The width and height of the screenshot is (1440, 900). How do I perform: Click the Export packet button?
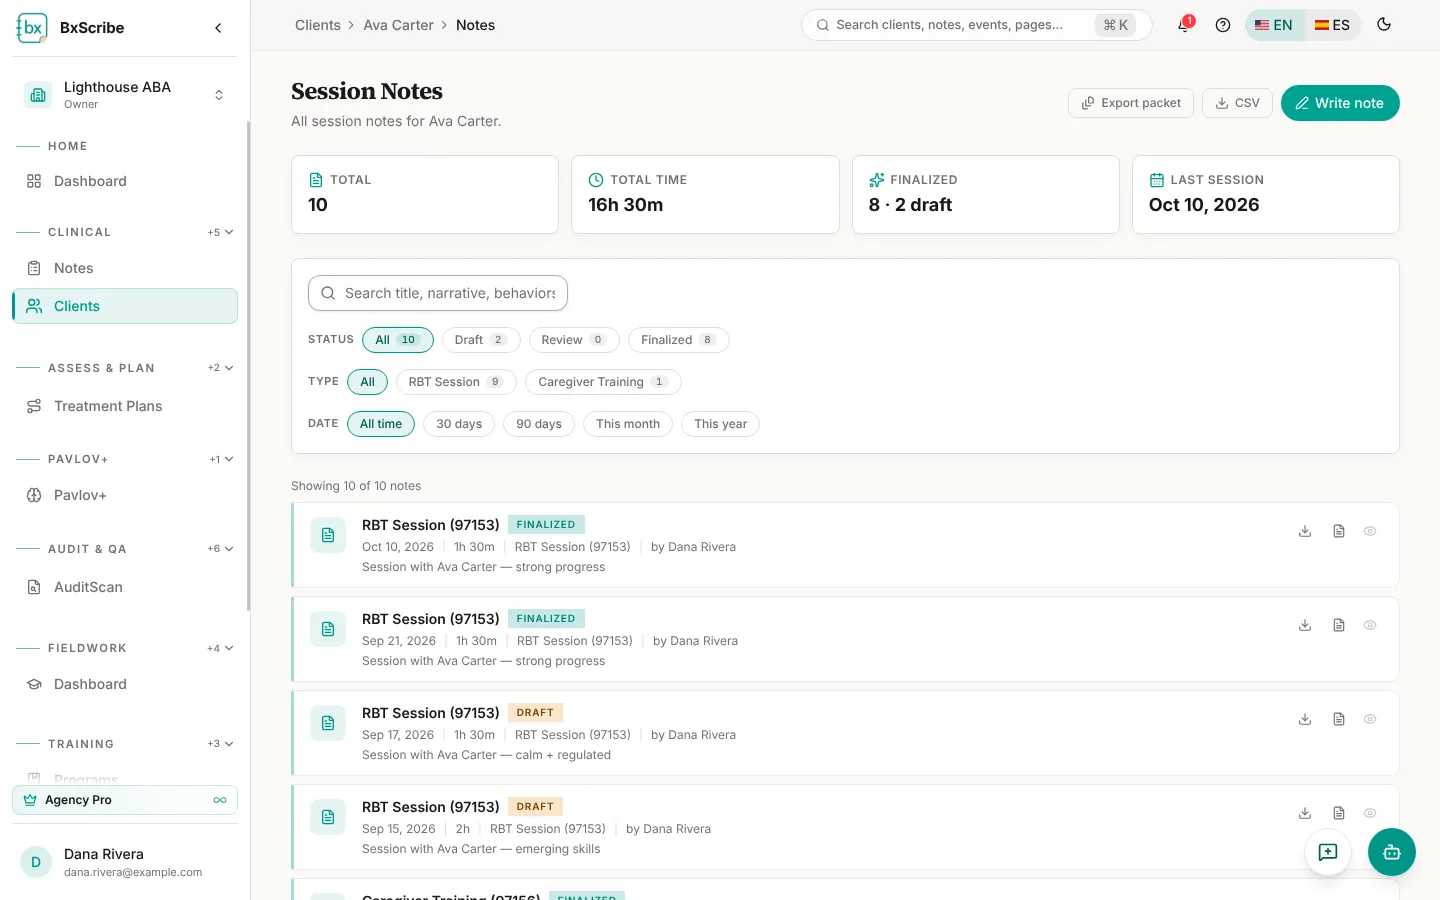tap(1131, 103)
